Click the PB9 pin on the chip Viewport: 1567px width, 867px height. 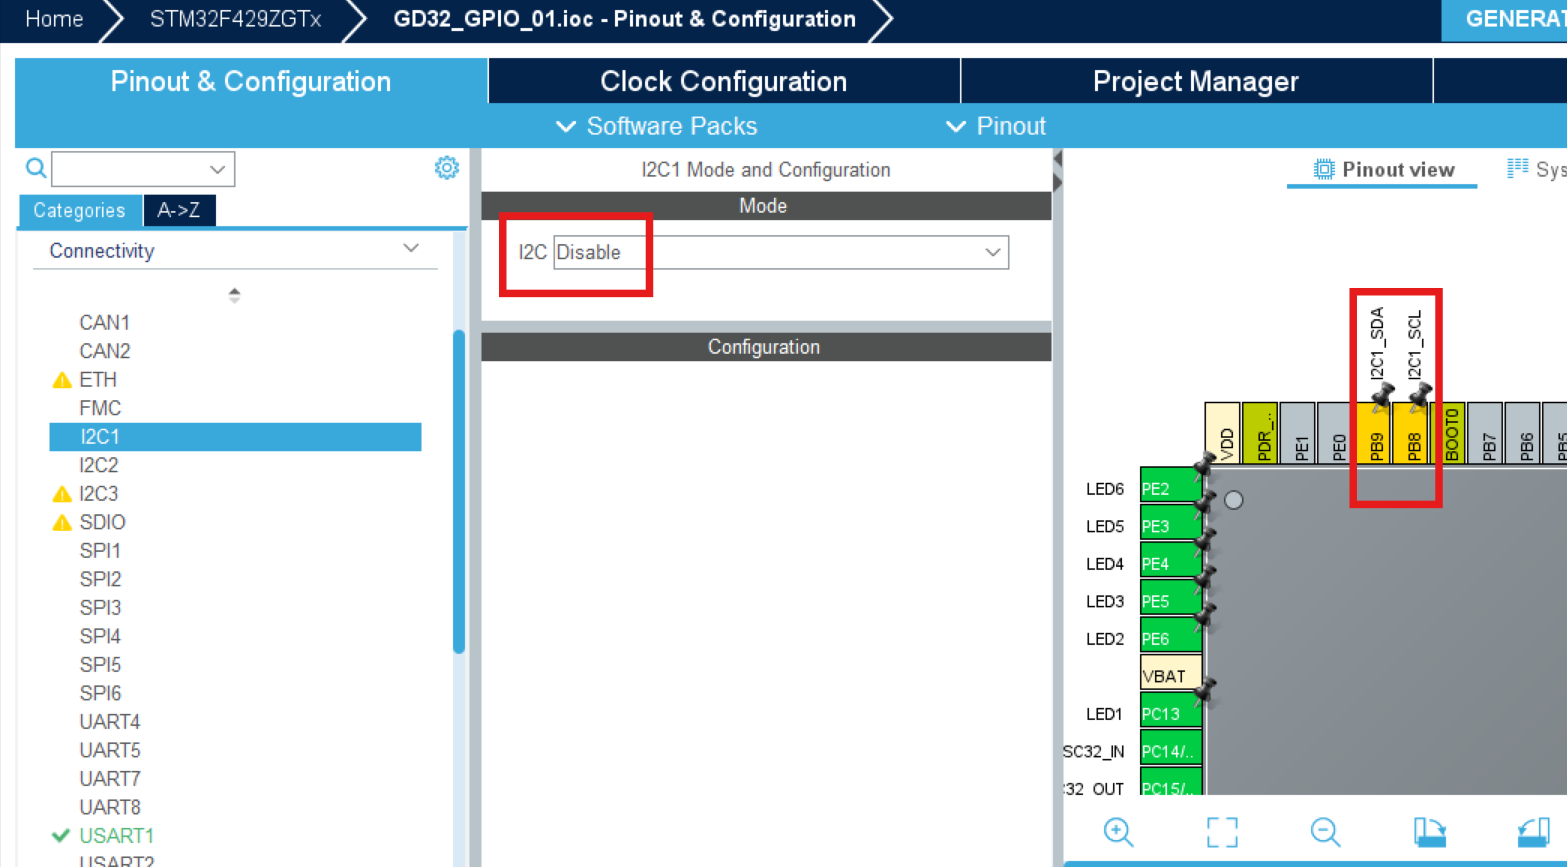click(x=1375, y=434)
